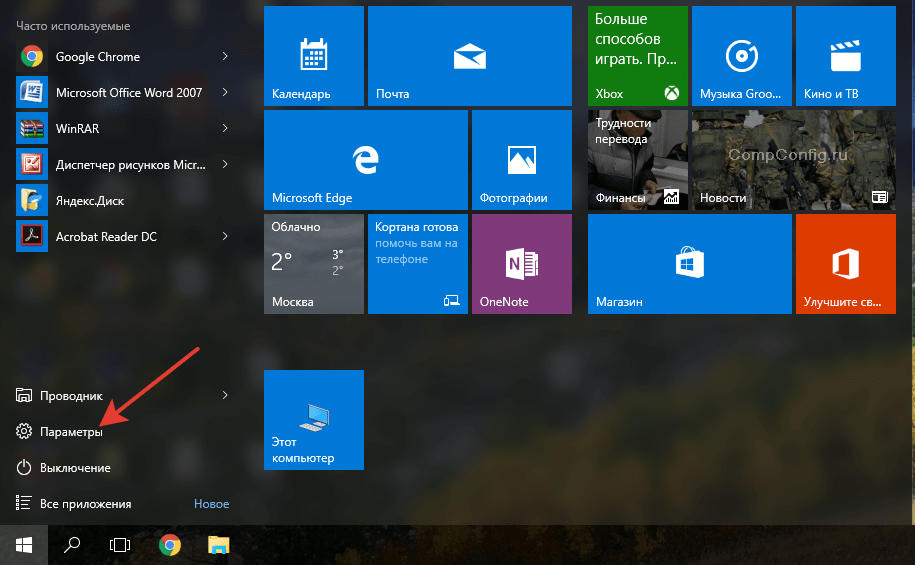Click the Windows Start button
Image resolution: width=915 pixels, height=565 pixels.
click(x=24, y=545)
